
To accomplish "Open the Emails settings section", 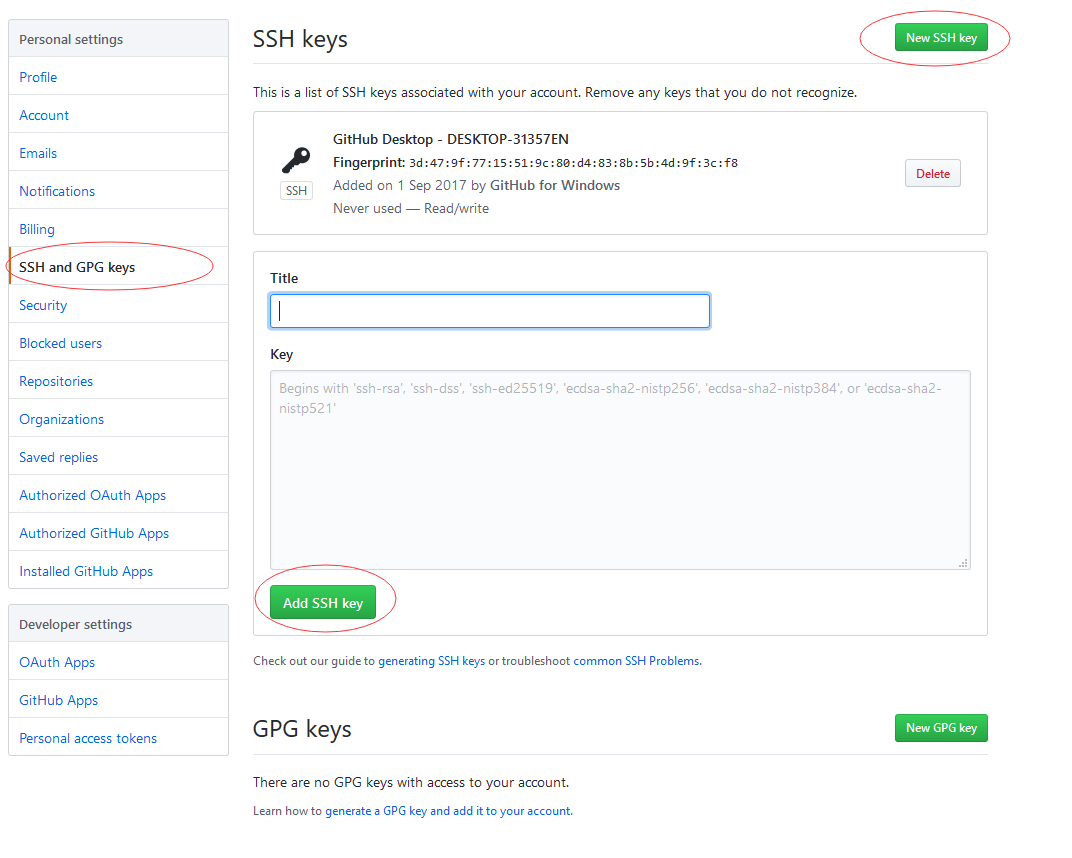I will [38, 153].
